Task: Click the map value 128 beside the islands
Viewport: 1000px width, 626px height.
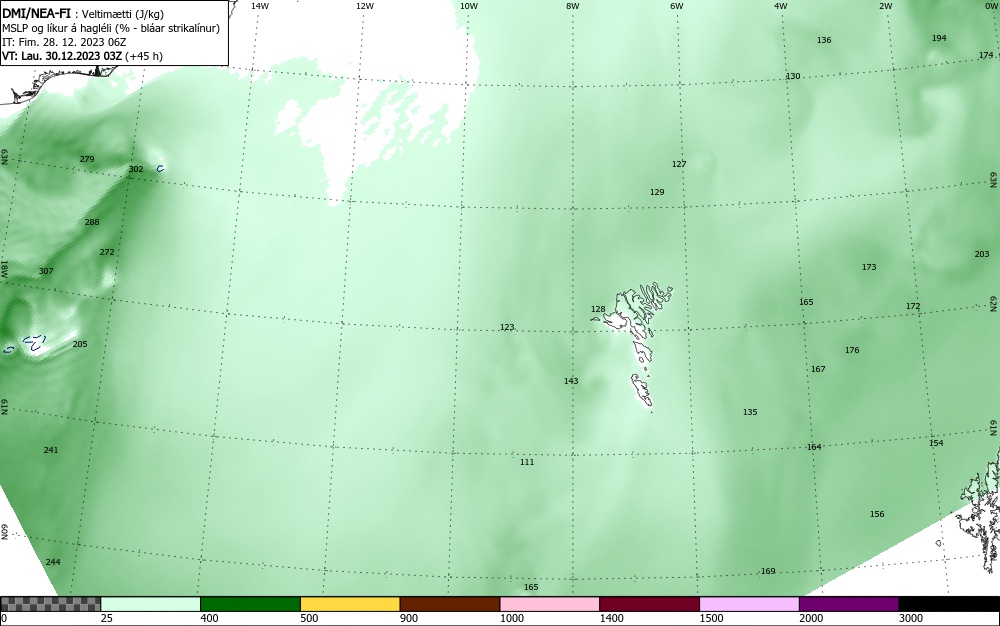Action: [x=598, y=309]
